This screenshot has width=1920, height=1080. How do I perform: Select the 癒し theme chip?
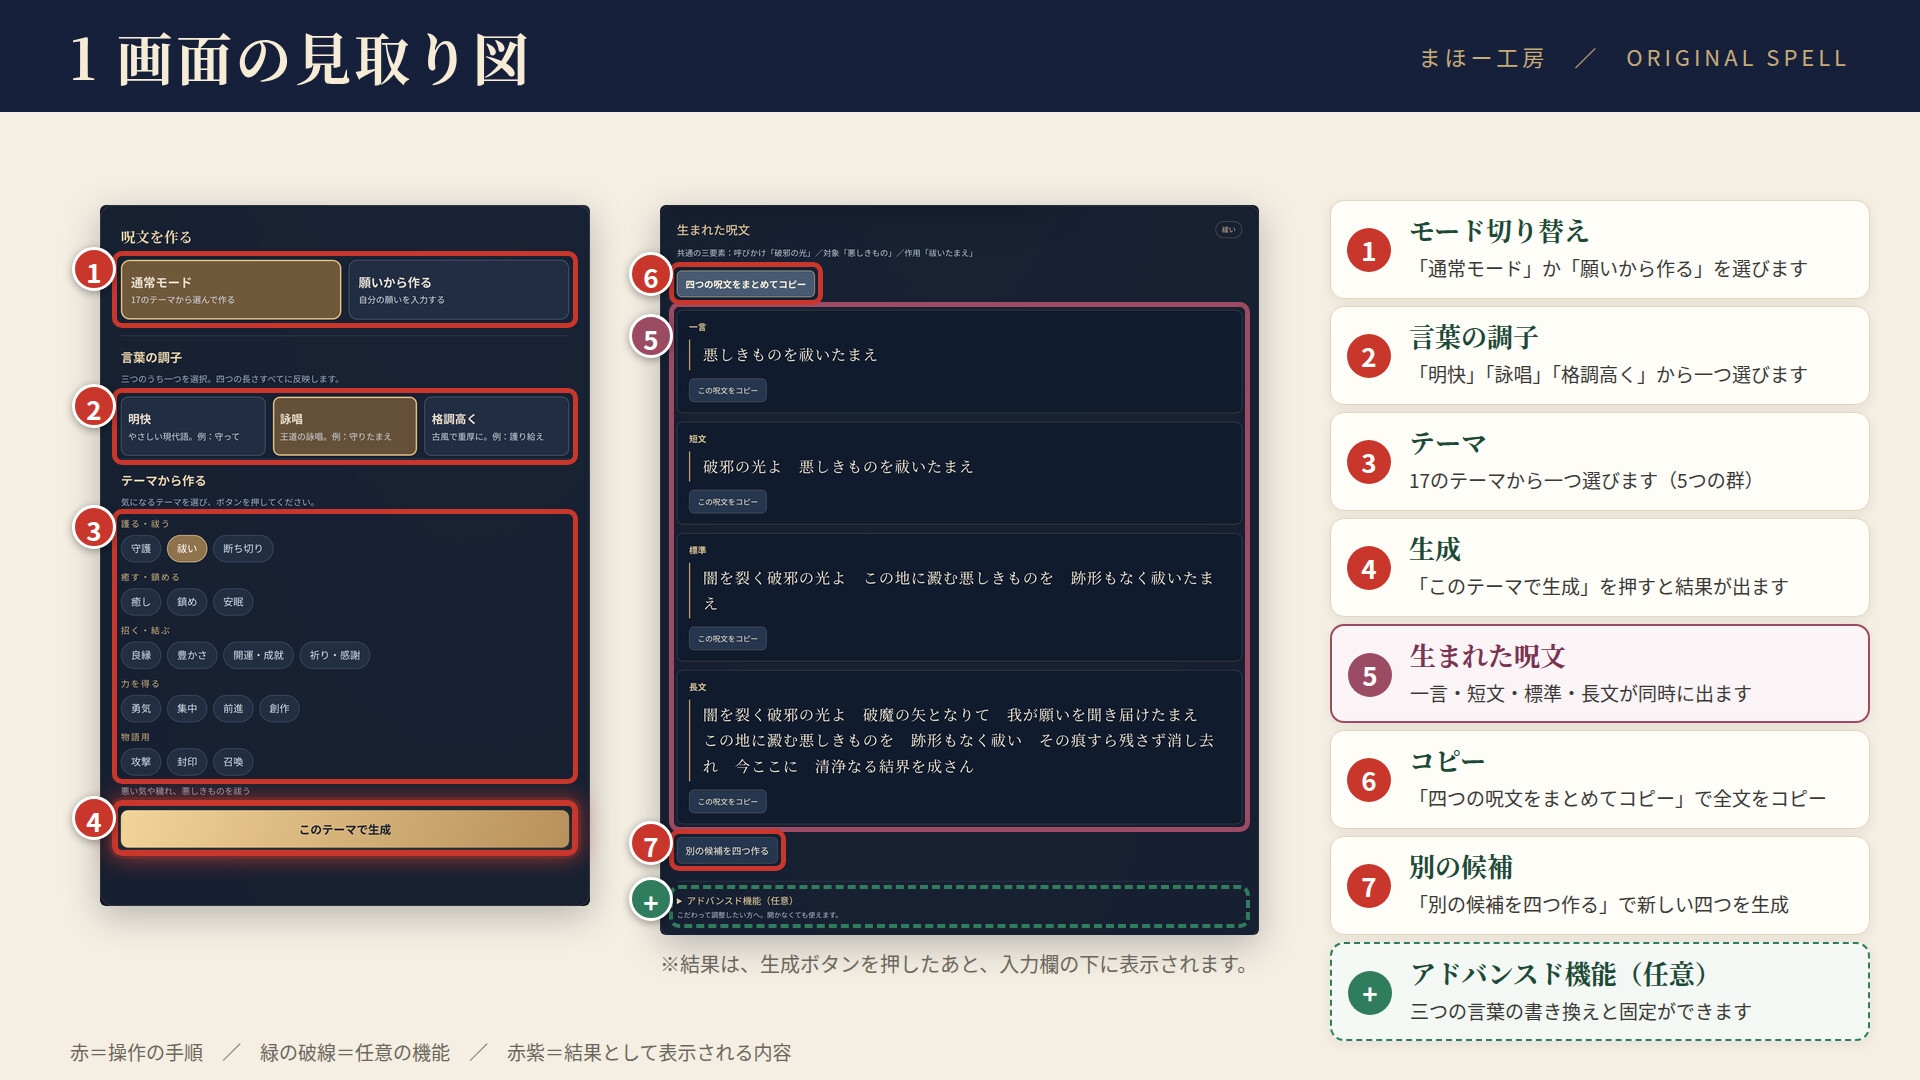point(141,602)
